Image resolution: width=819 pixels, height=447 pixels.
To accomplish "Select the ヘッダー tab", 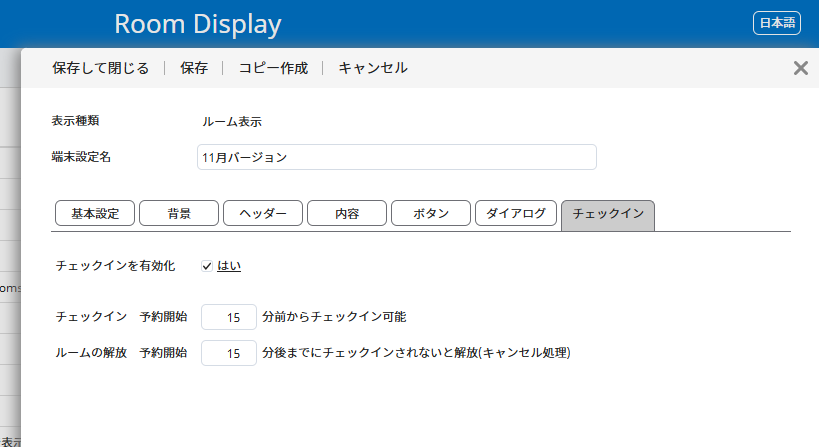I will coord(263,214).
